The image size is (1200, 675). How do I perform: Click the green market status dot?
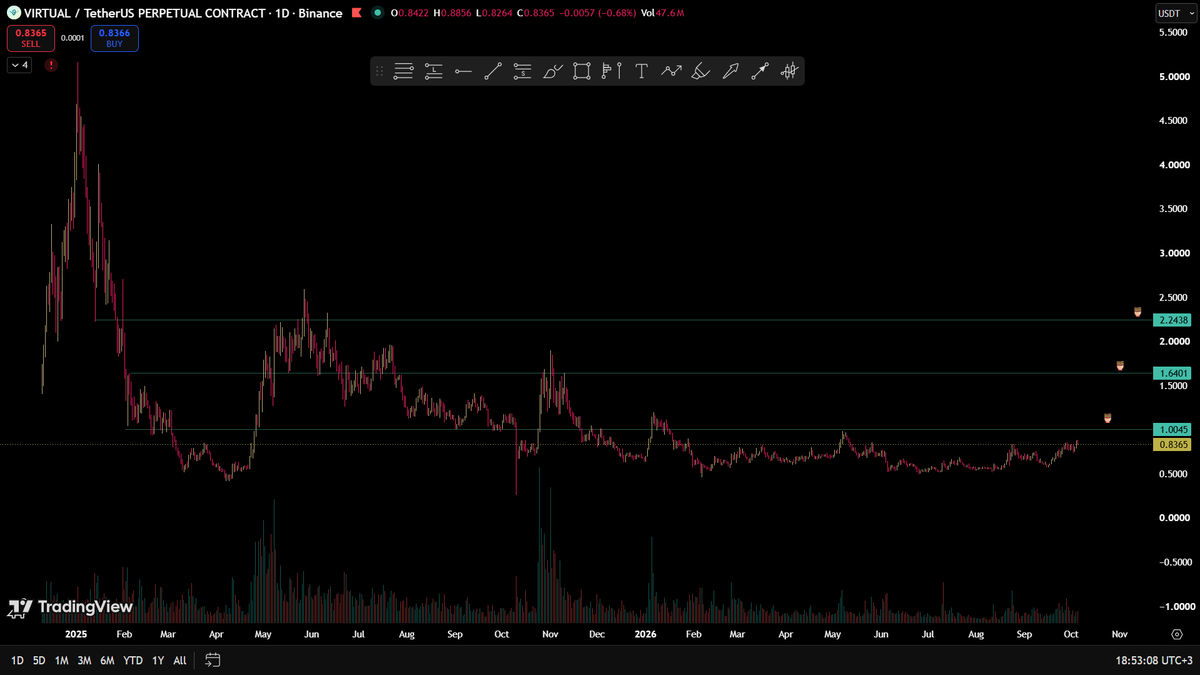coord(377,13)
